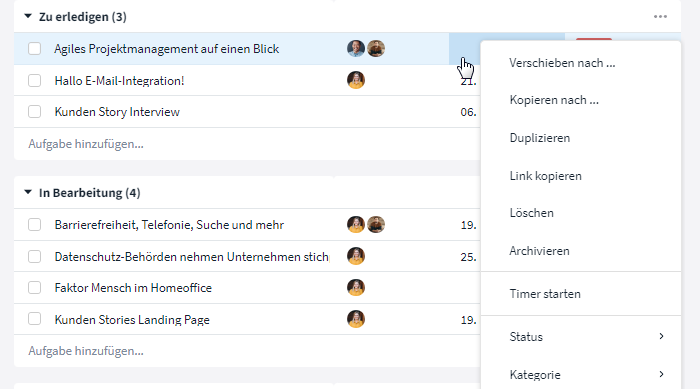Choose Verschieben nach ... from context menu
Image resolution: width=700 pixels, height=389 pixels.
(562, 63)
